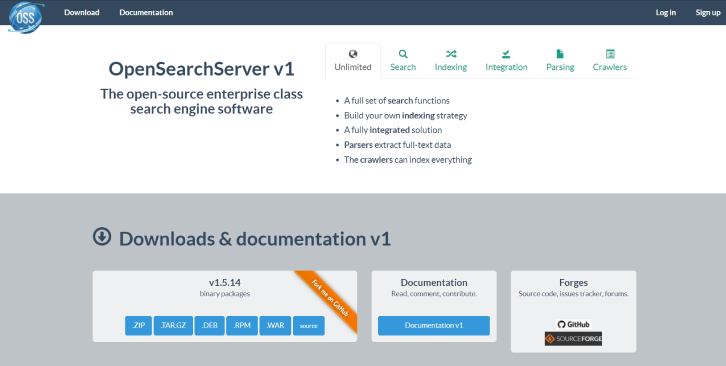The image size is (726, 366).
Task: Open the SourceForge logo link
Action: click(573, 339)
